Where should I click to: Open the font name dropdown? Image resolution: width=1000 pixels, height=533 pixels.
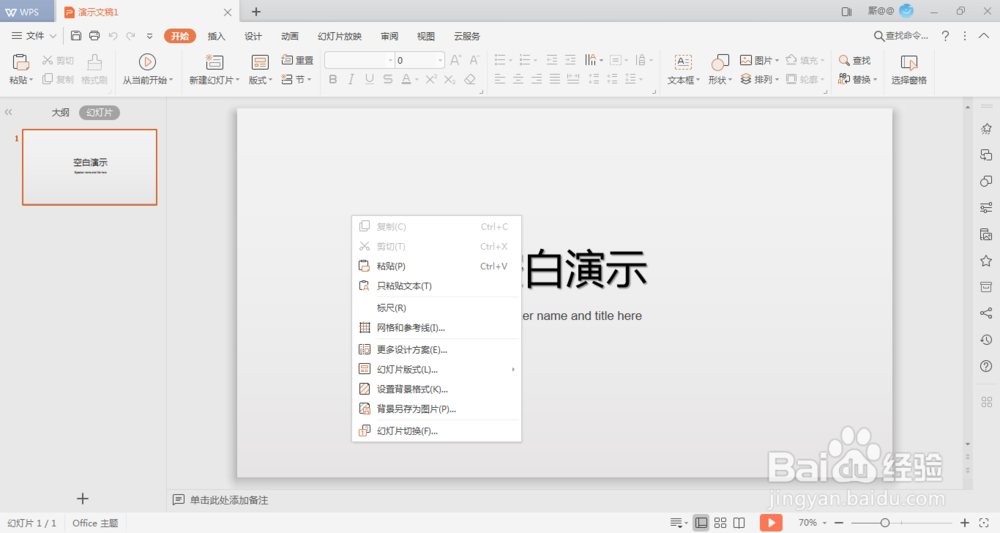tap(390, 61)
